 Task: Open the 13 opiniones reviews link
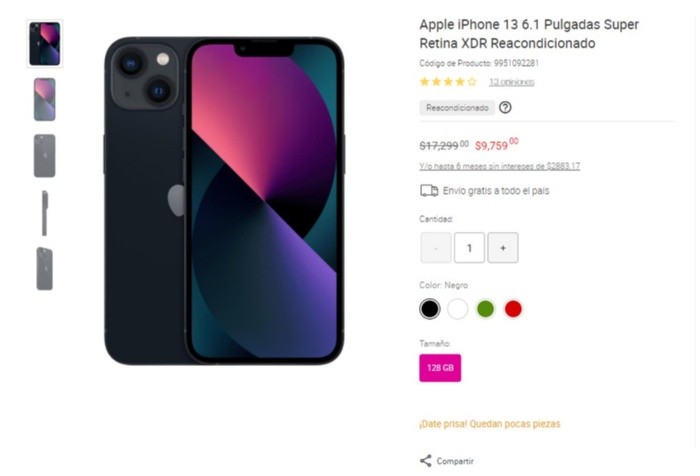pos(512,82)
